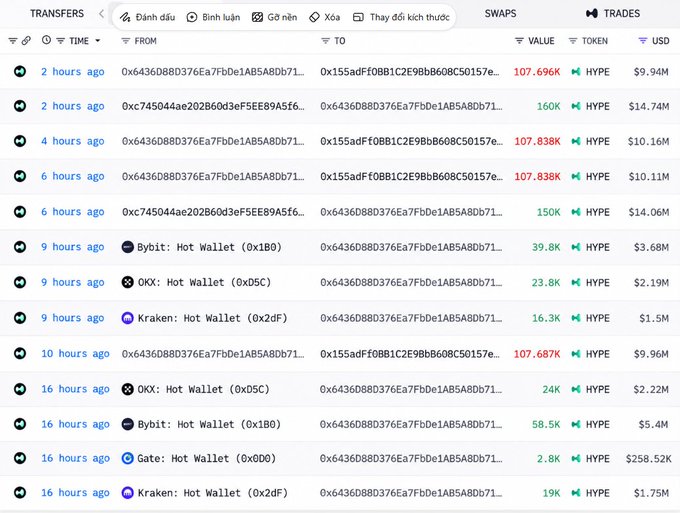
Task: Click the filter icon left of link icon
Action: point(13,41)
